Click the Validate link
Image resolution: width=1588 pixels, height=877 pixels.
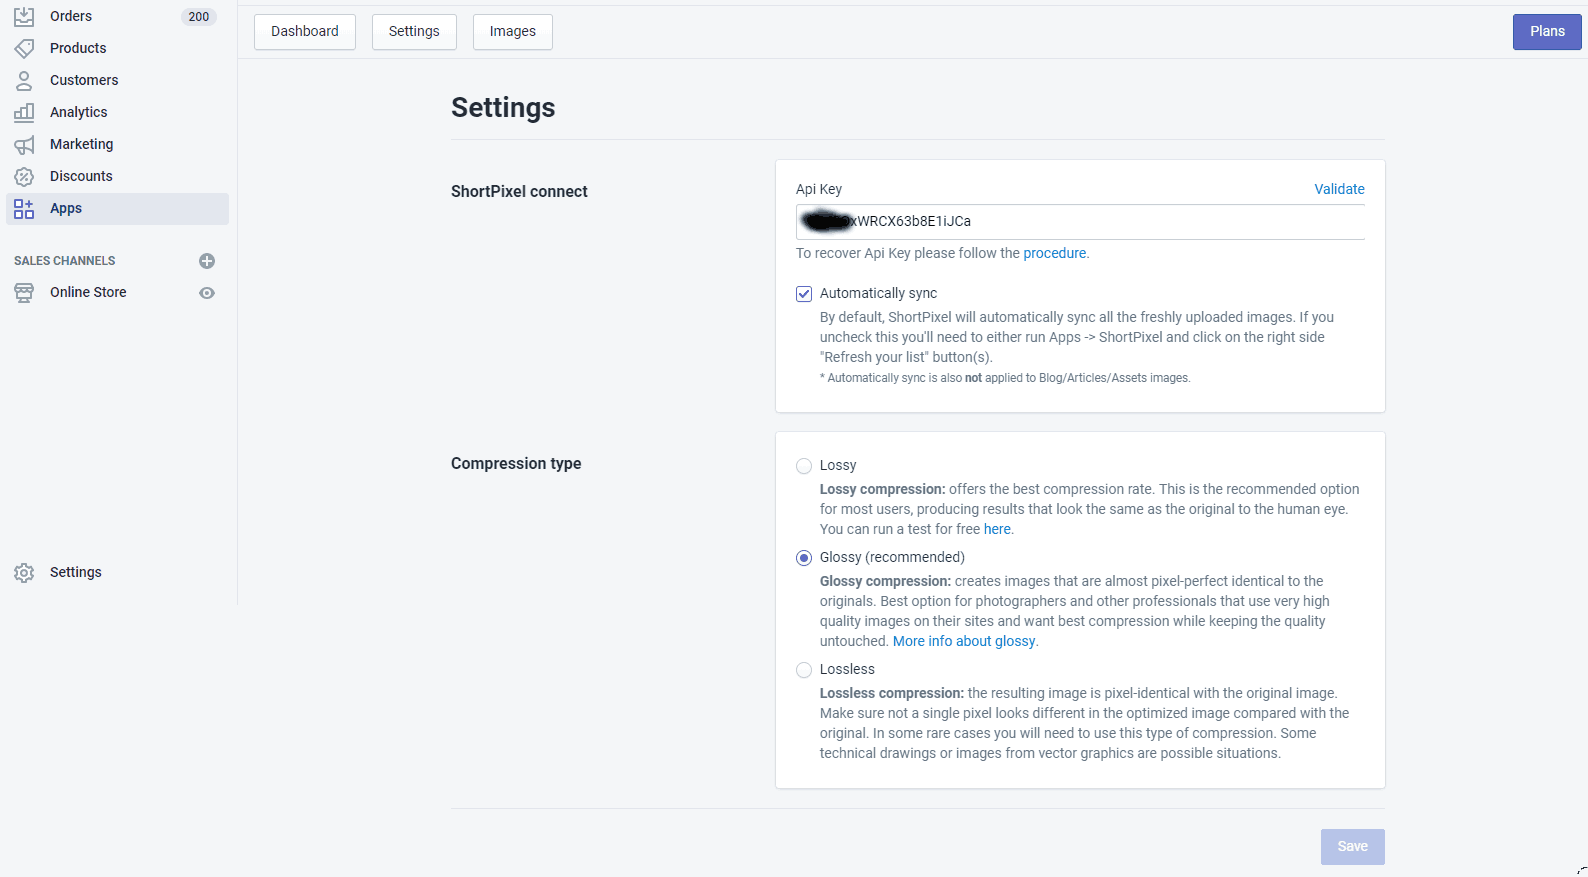click(1339, 189)
